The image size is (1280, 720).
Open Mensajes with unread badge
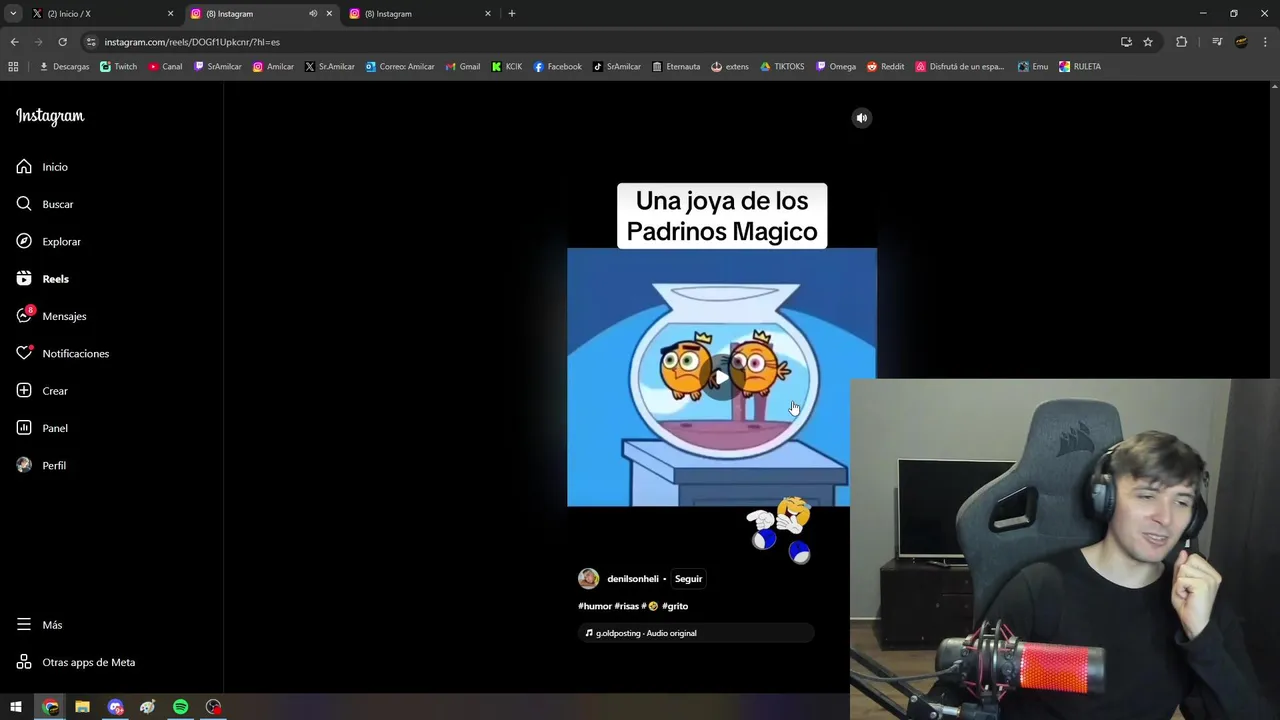point(51,316)
